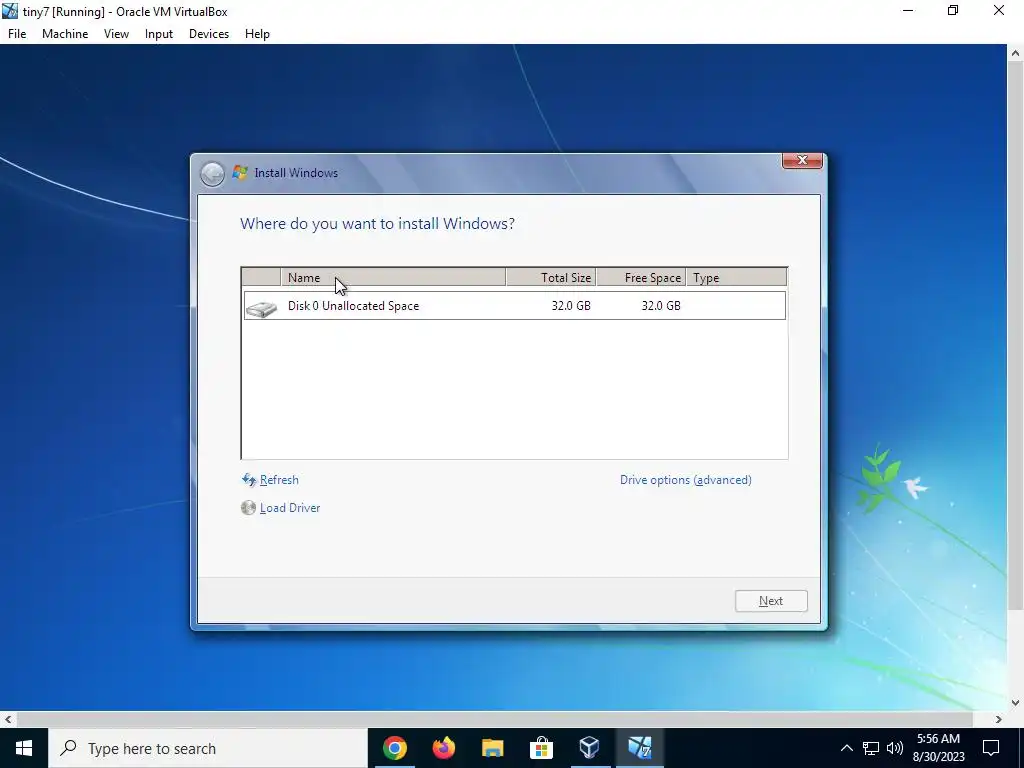This screenshot has width=1024, height=768.
Task: Click the Refresh arrows icon
Action: [x=249, y=480]
